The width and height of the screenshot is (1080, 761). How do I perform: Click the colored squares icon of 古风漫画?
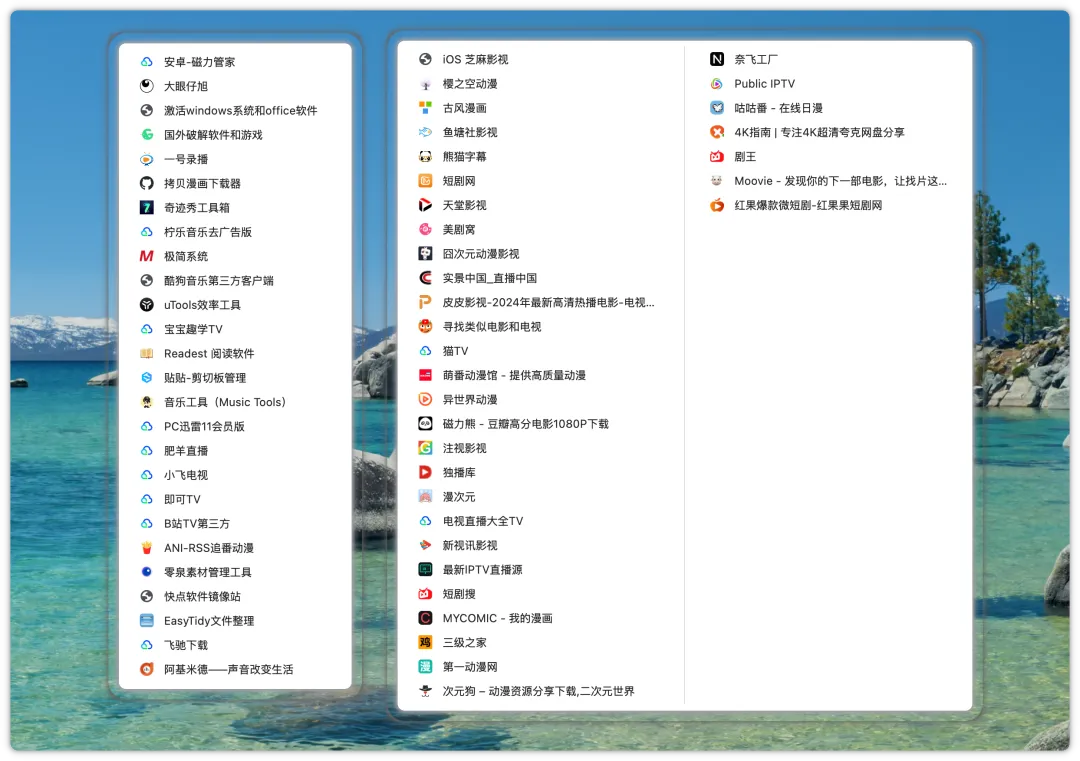[x=426, y=108]
